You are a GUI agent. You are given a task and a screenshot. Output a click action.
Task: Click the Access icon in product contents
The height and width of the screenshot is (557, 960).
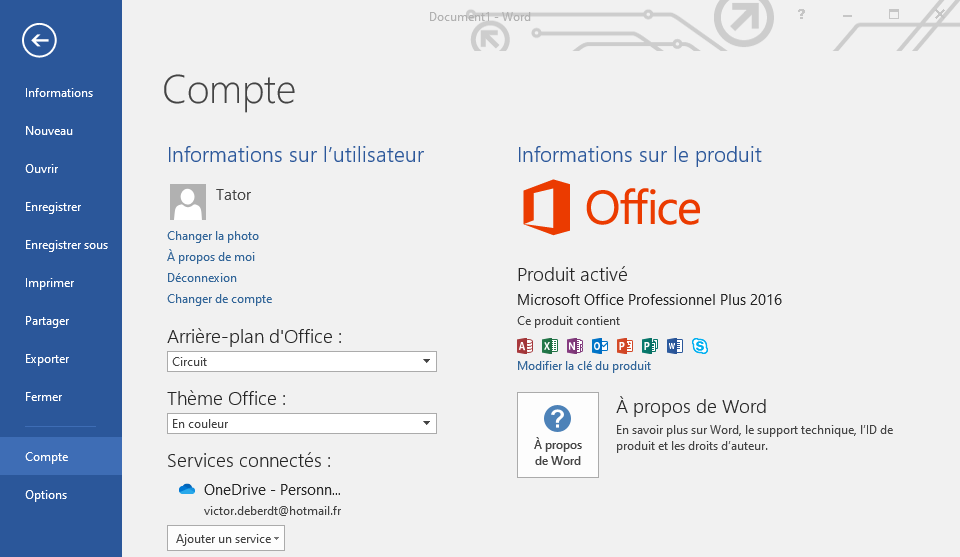click(x=525, y=346)
